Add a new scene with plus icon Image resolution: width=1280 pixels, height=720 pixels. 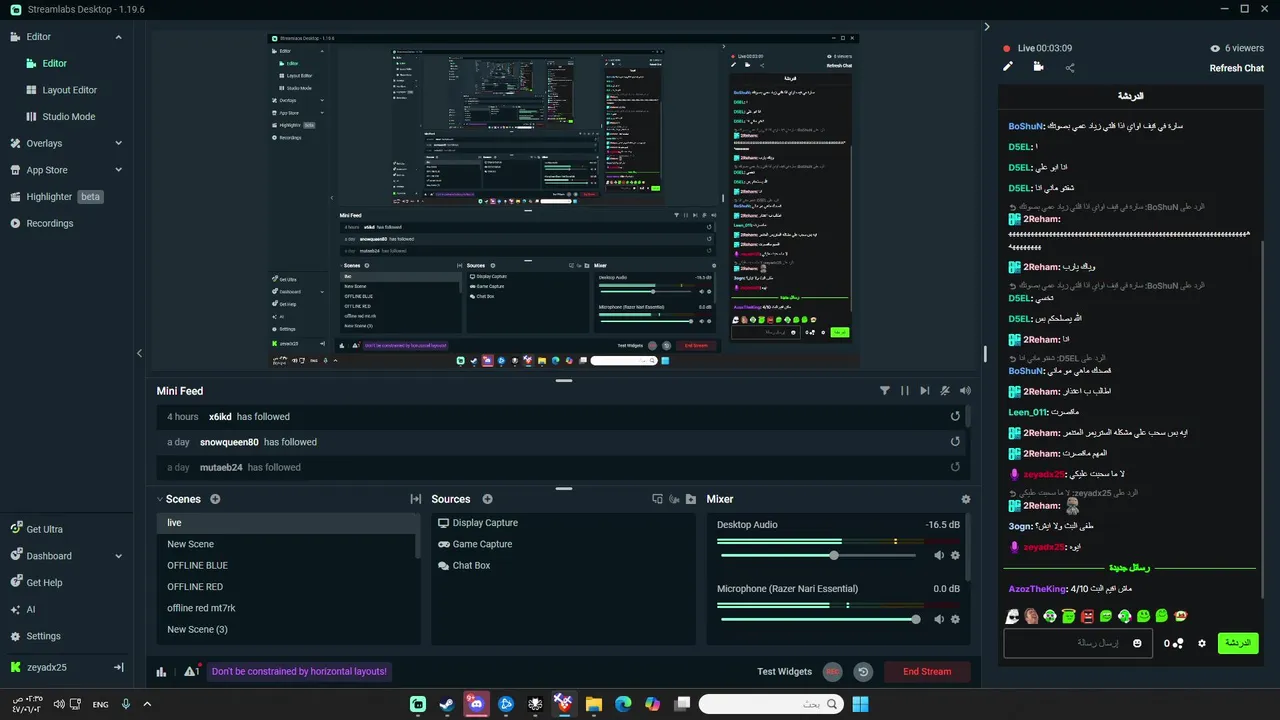215,499
